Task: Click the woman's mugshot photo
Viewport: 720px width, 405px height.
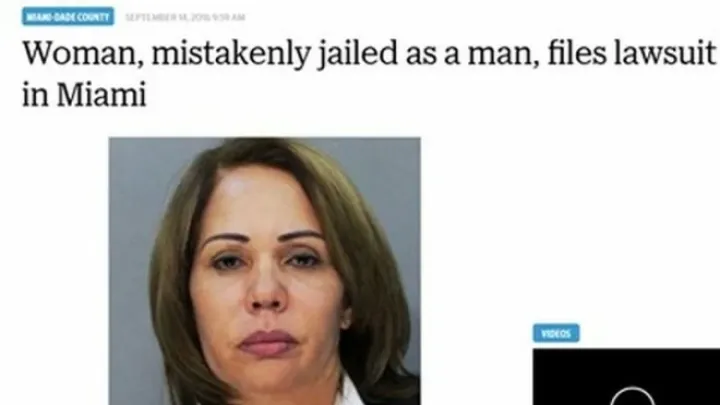Action: point(264,271)
